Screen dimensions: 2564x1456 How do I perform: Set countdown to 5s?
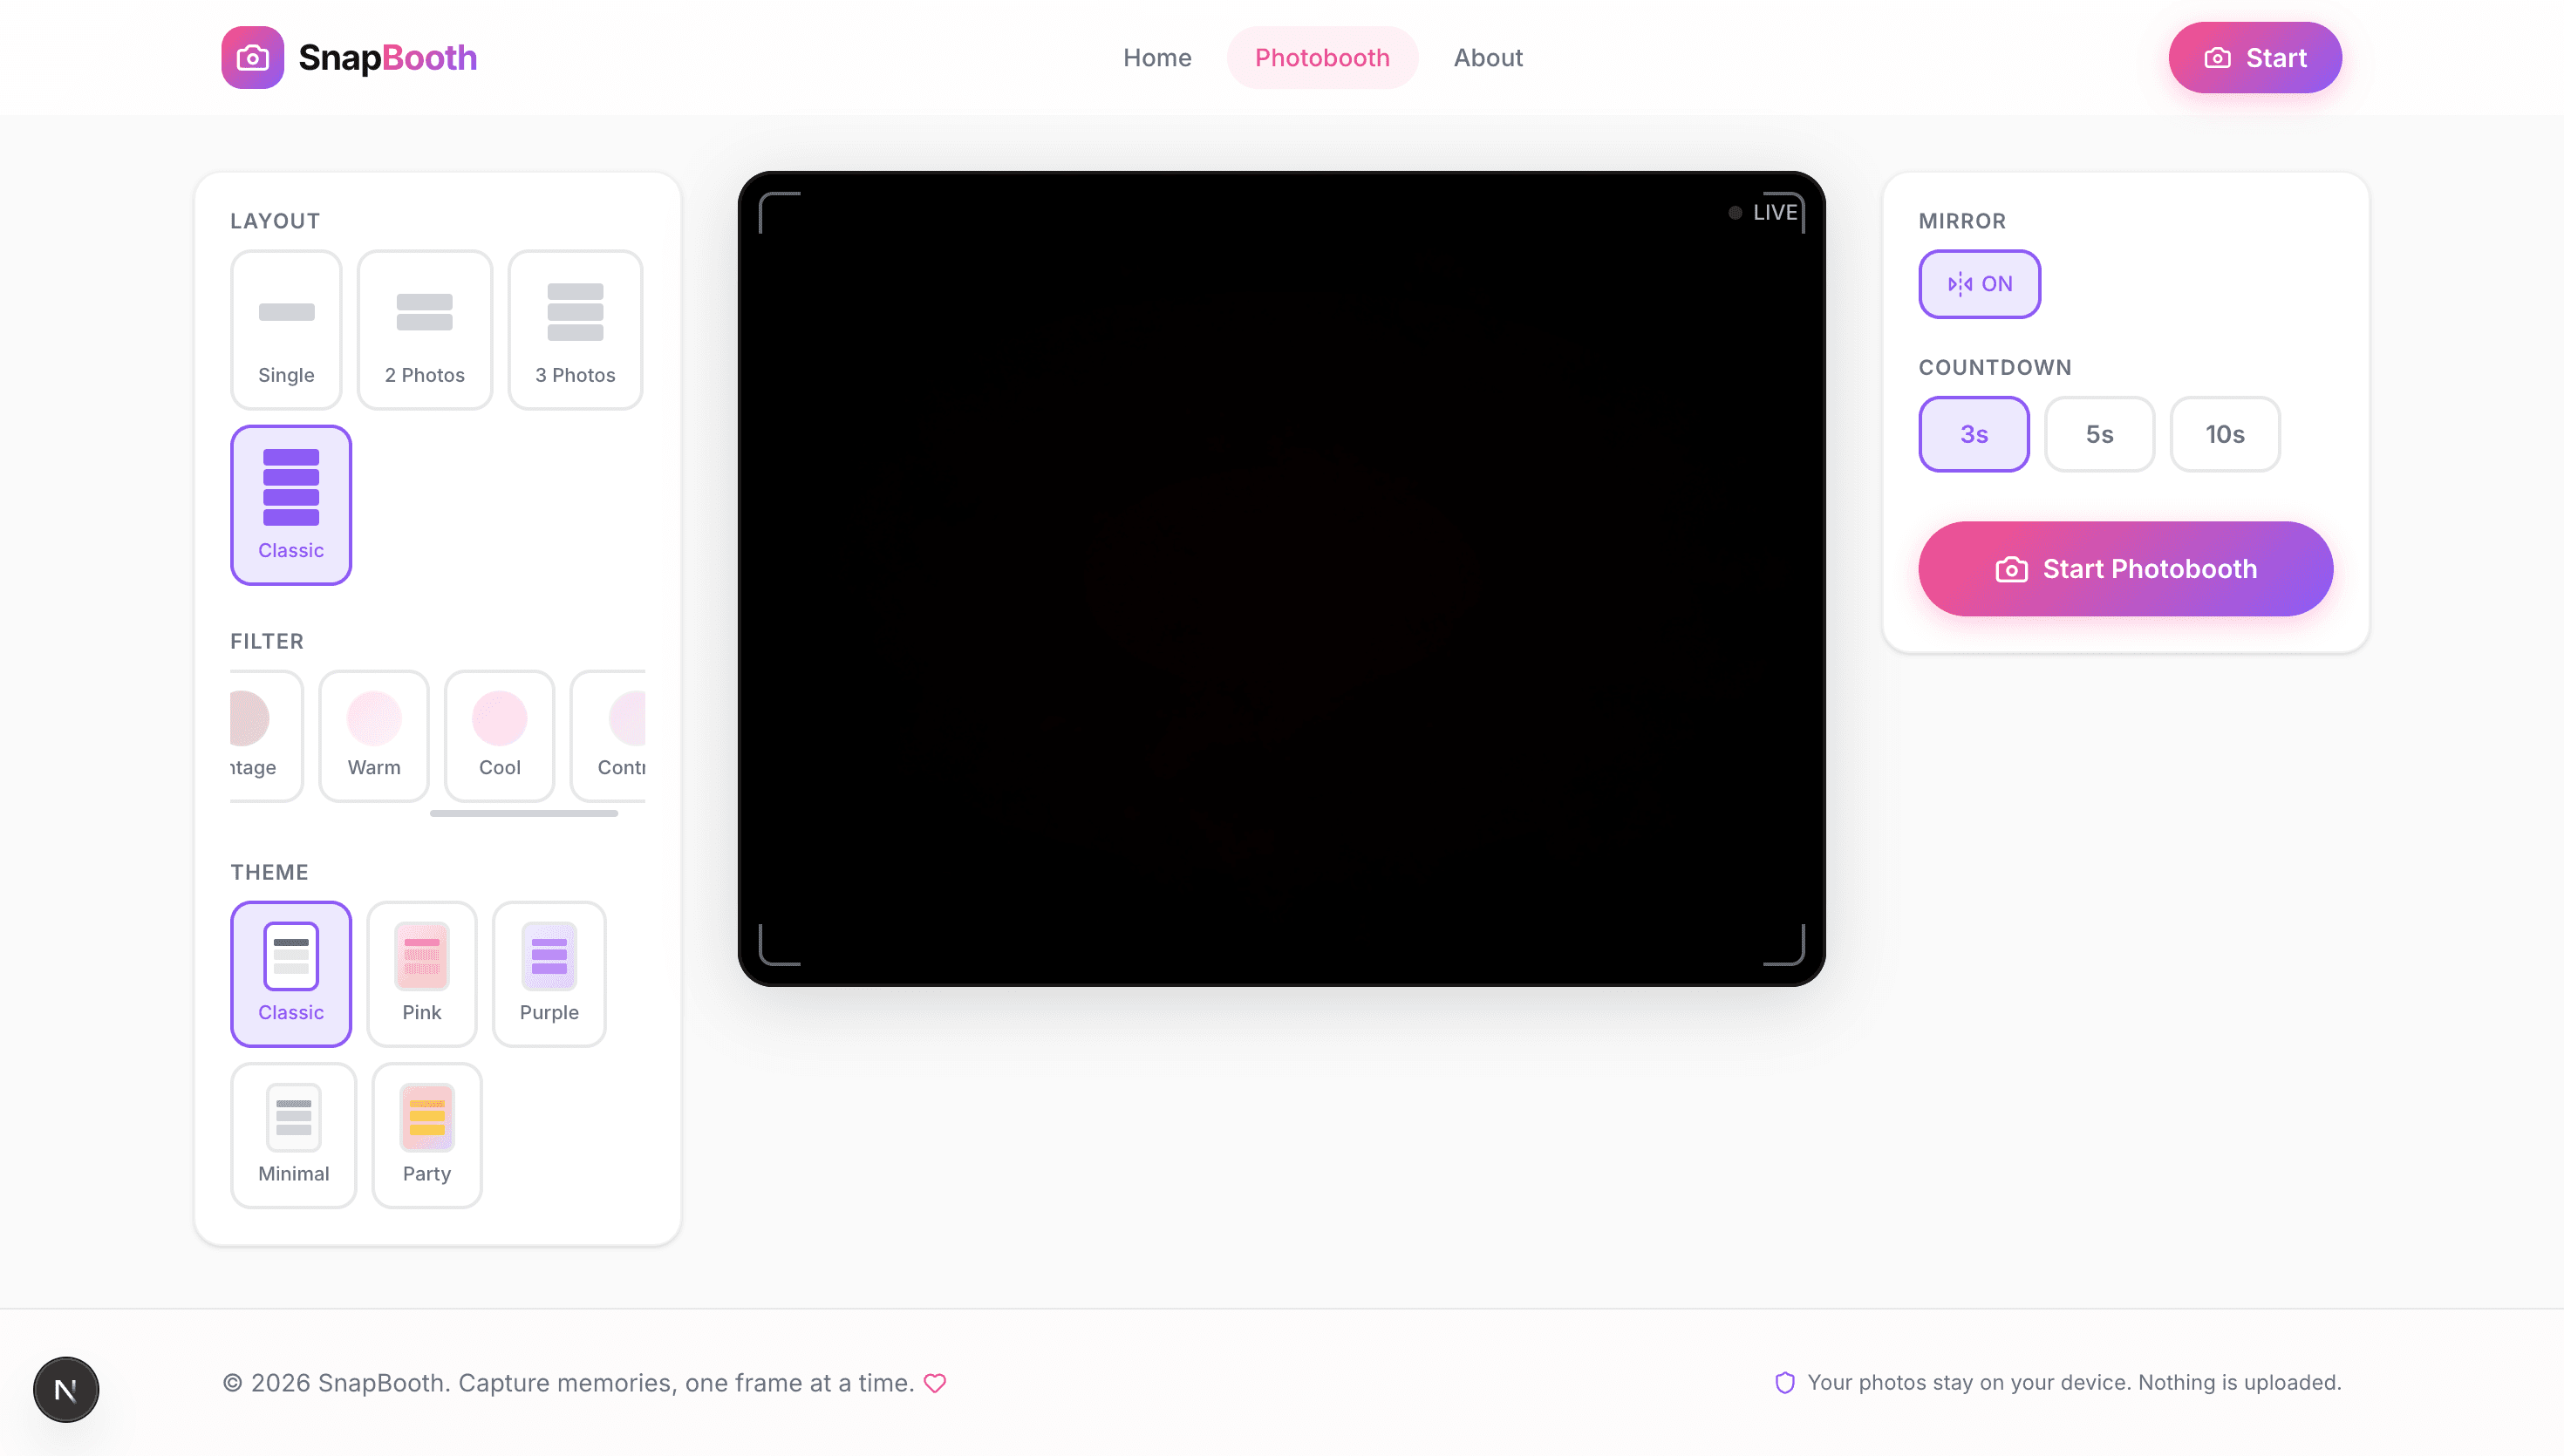click(2100, 434)
